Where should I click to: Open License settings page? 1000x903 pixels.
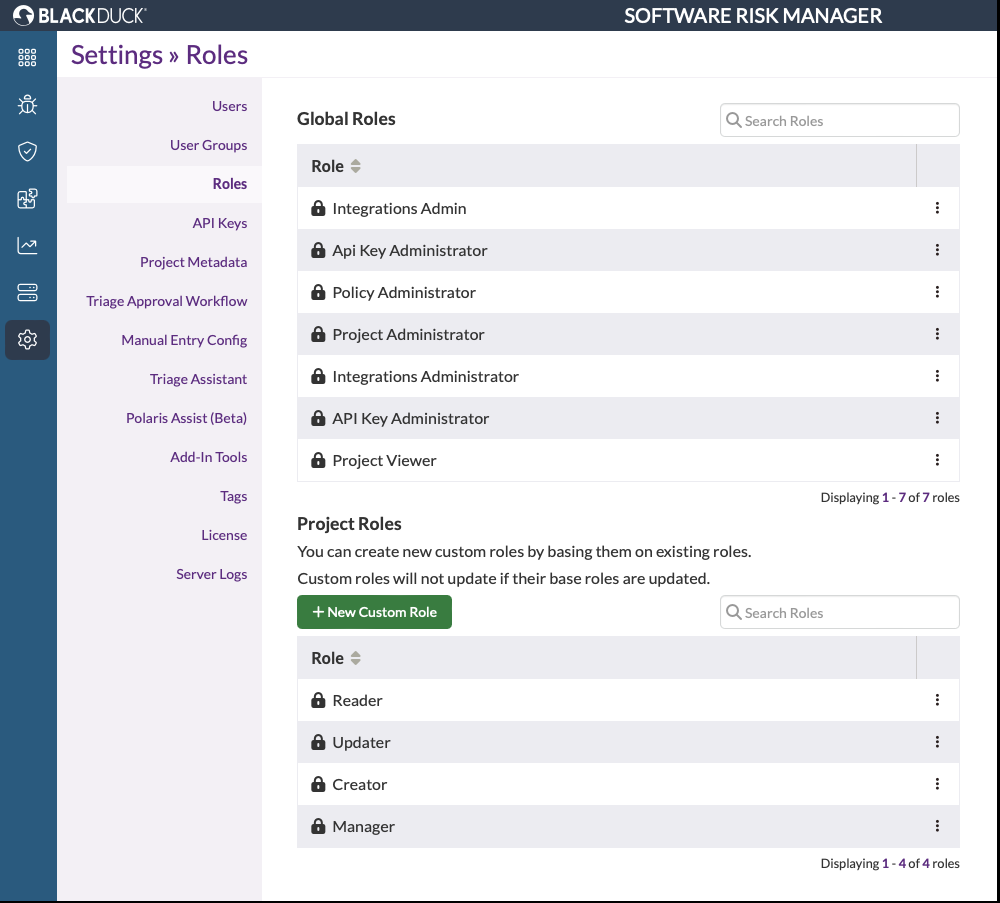point(224,535)
